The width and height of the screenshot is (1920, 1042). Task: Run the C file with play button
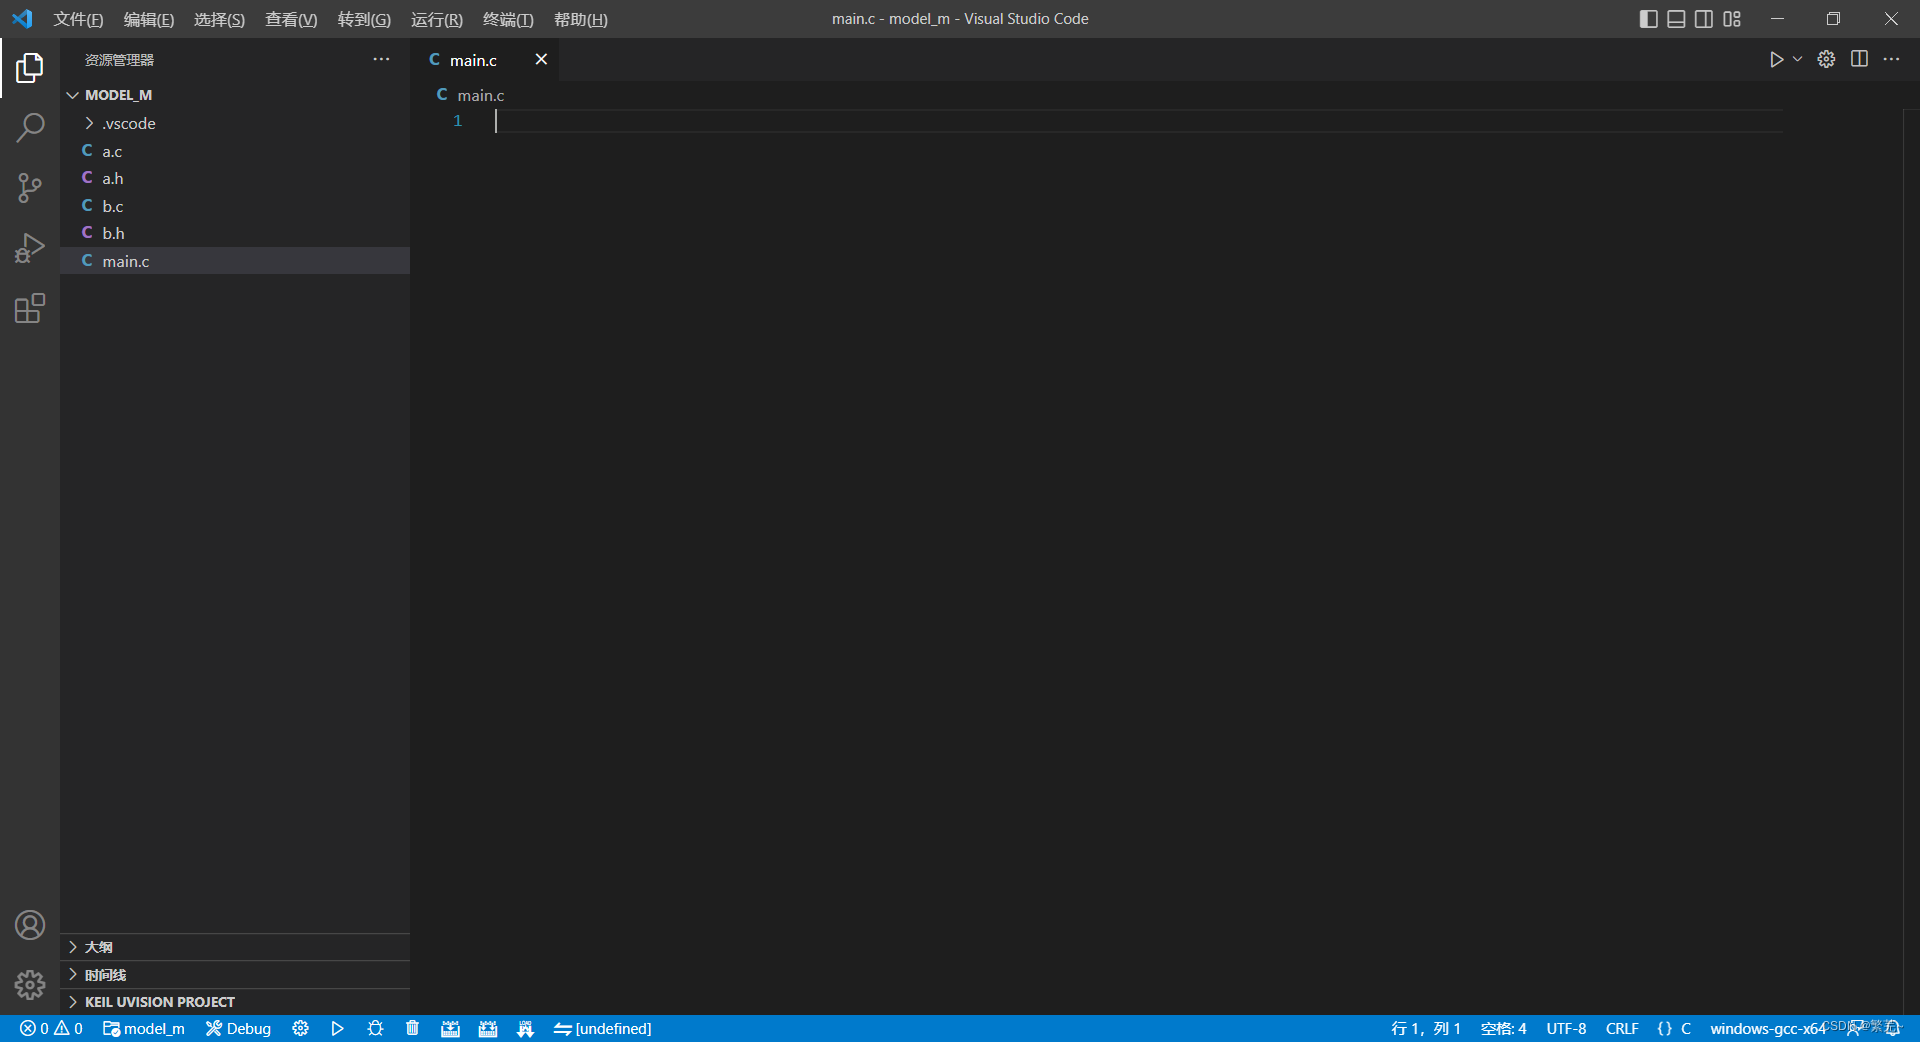click(1776, 60)
